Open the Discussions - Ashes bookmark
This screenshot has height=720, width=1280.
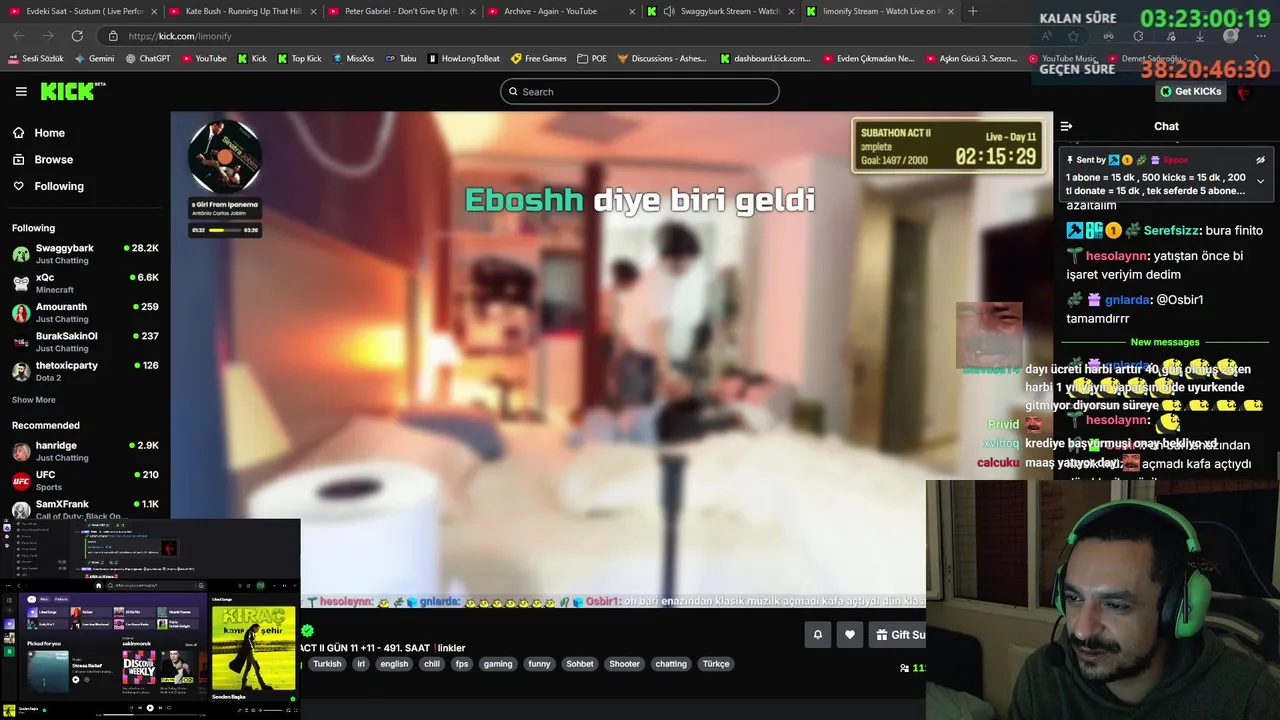point(662,58)
